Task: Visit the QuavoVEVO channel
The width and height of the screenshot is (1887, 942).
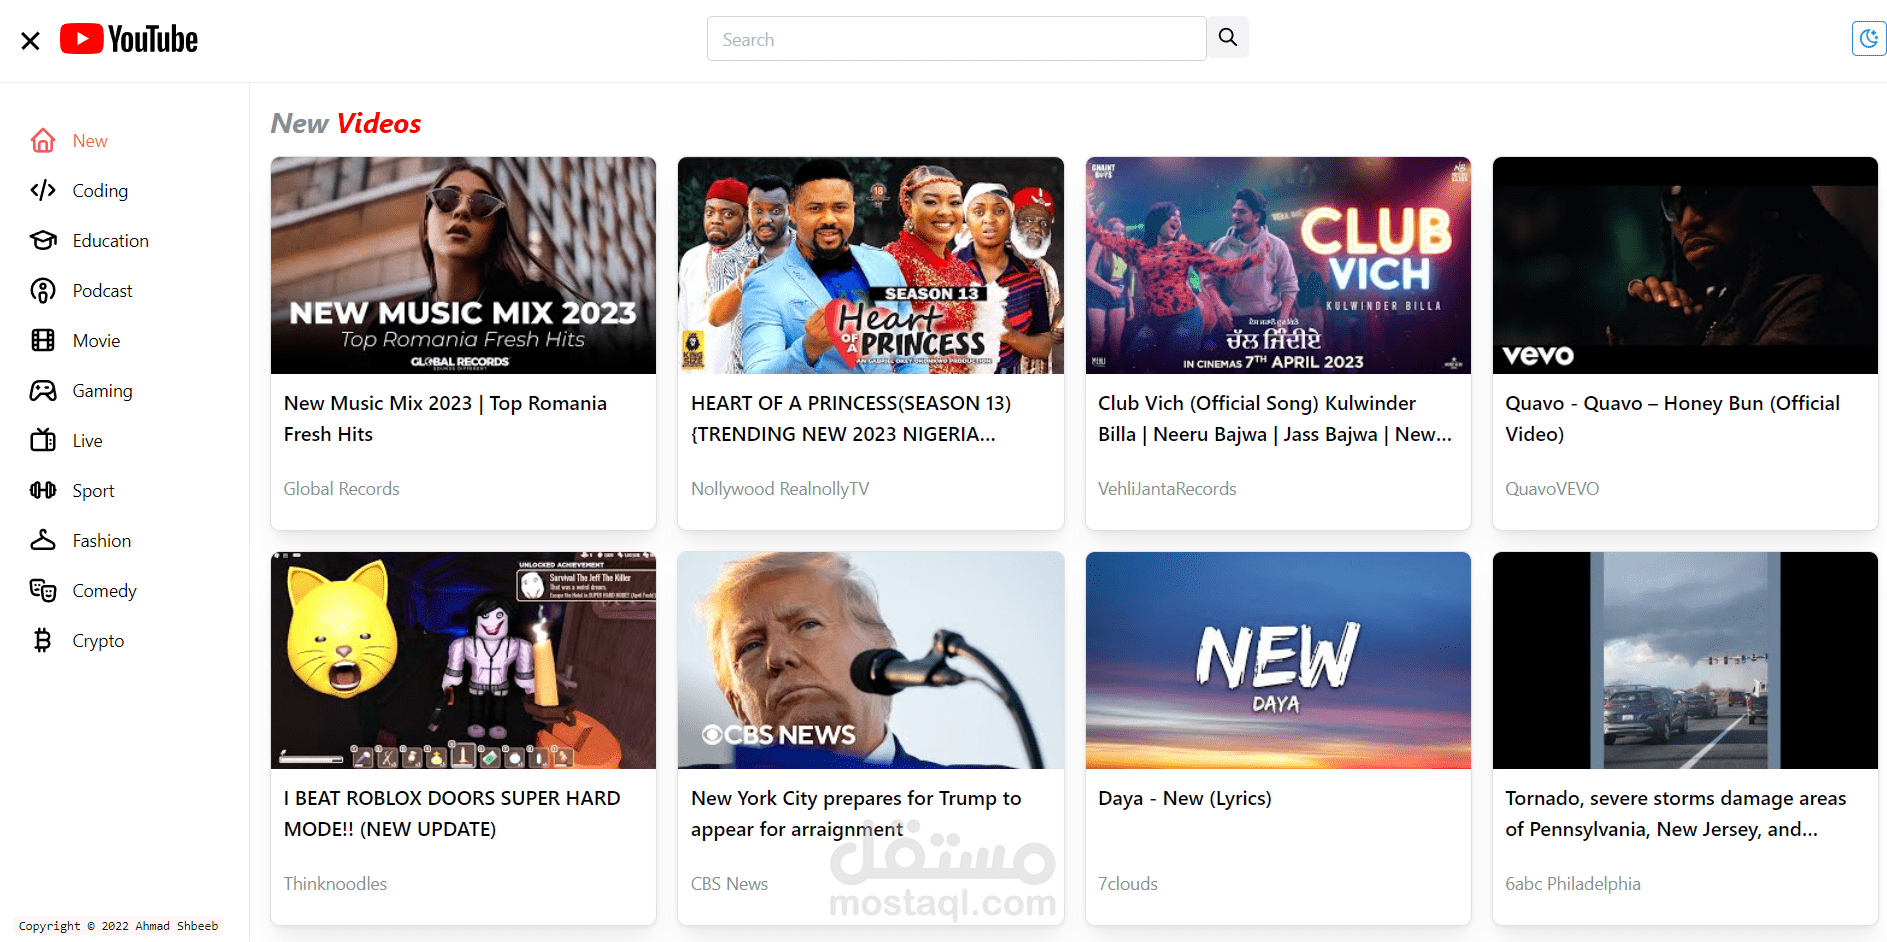Action: [1552, 489]
